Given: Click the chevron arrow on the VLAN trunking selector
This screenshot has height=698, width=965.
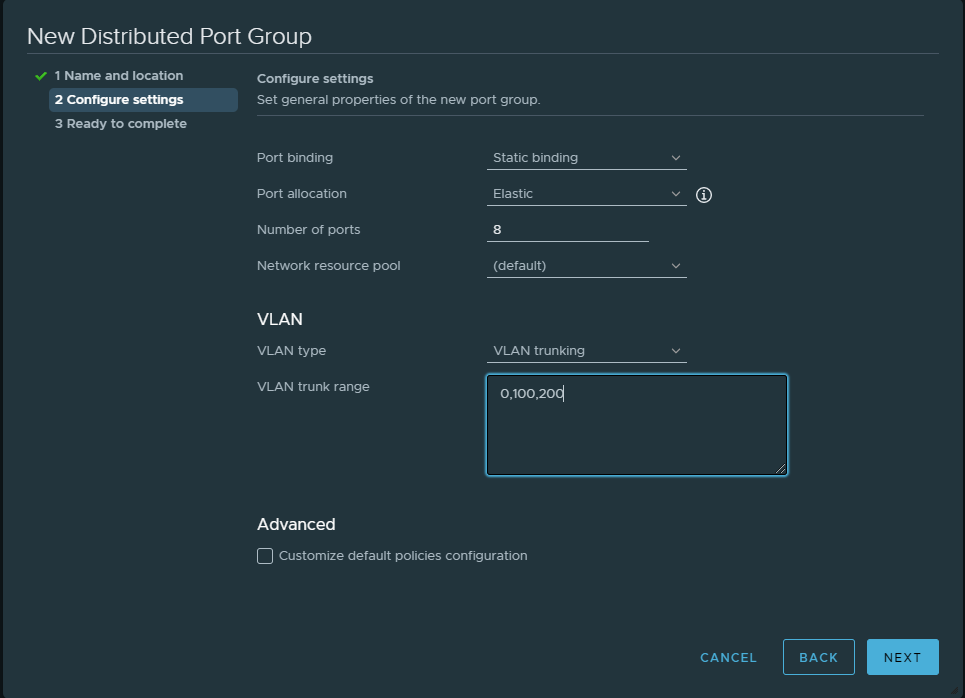Looking at the screenshot, I should [676, 351].
